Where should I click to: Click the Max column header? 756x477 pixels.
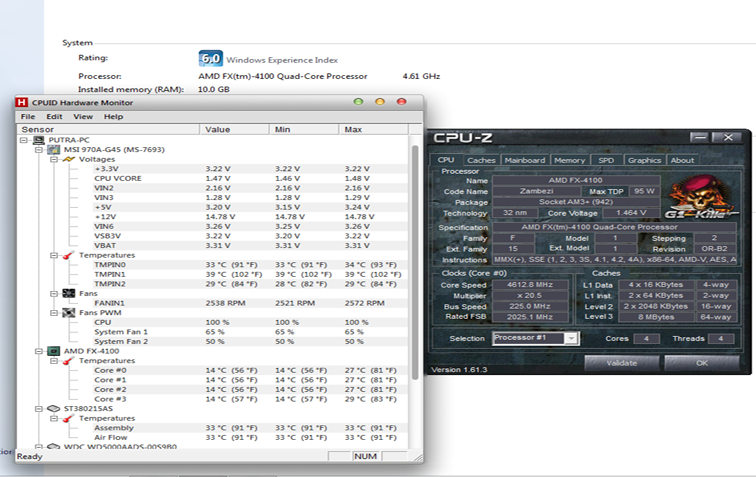[373, 129]
